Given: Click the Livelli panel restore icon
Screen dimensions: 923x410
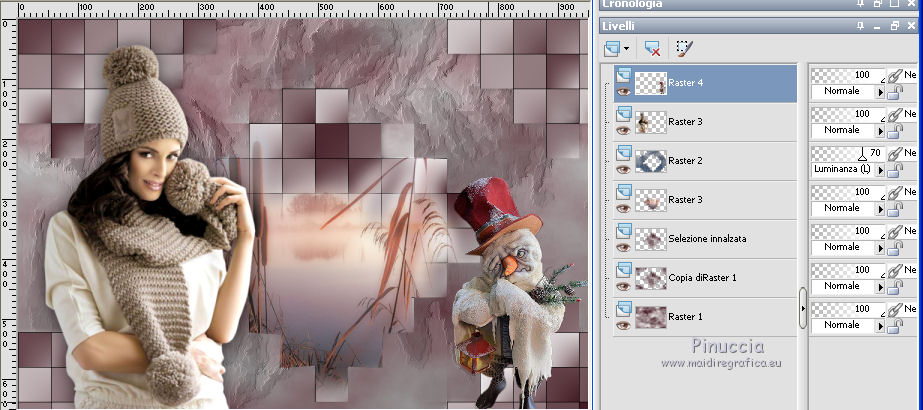Looking at the screenshot, I should (x=895, y=26).
